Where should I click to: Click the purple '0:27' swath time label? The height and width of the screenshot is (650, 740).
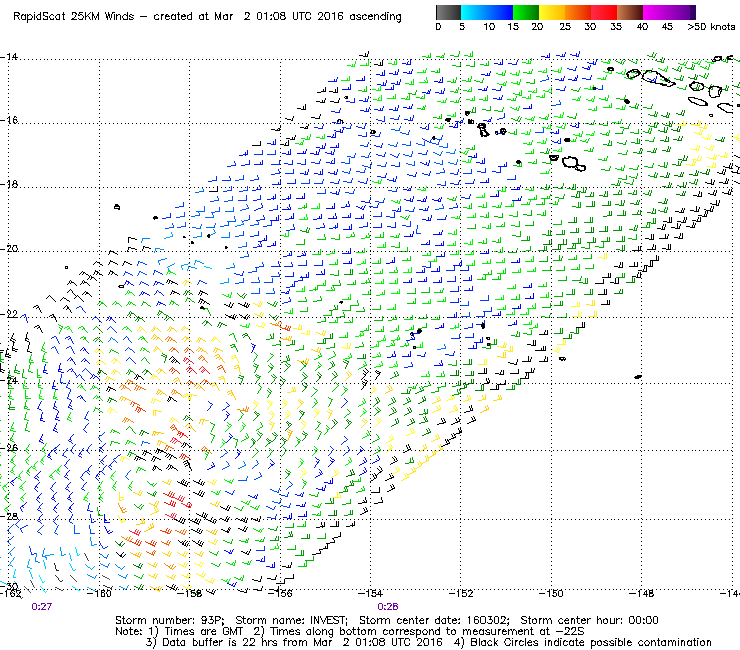(42, 607)
